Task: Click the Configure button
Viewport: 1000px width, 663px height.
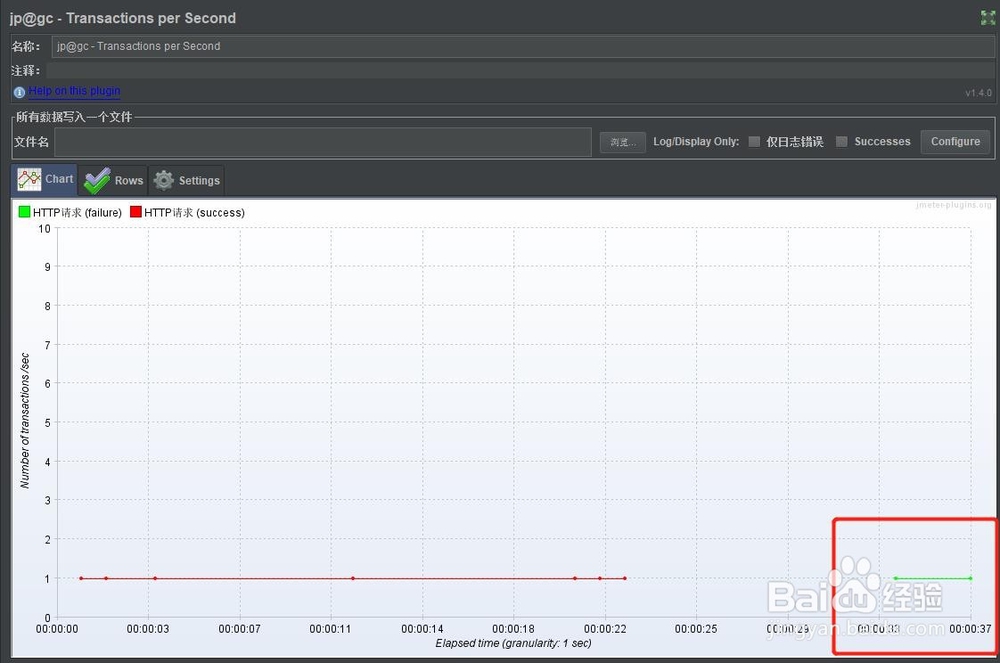Action: click(x=955, y=142)
